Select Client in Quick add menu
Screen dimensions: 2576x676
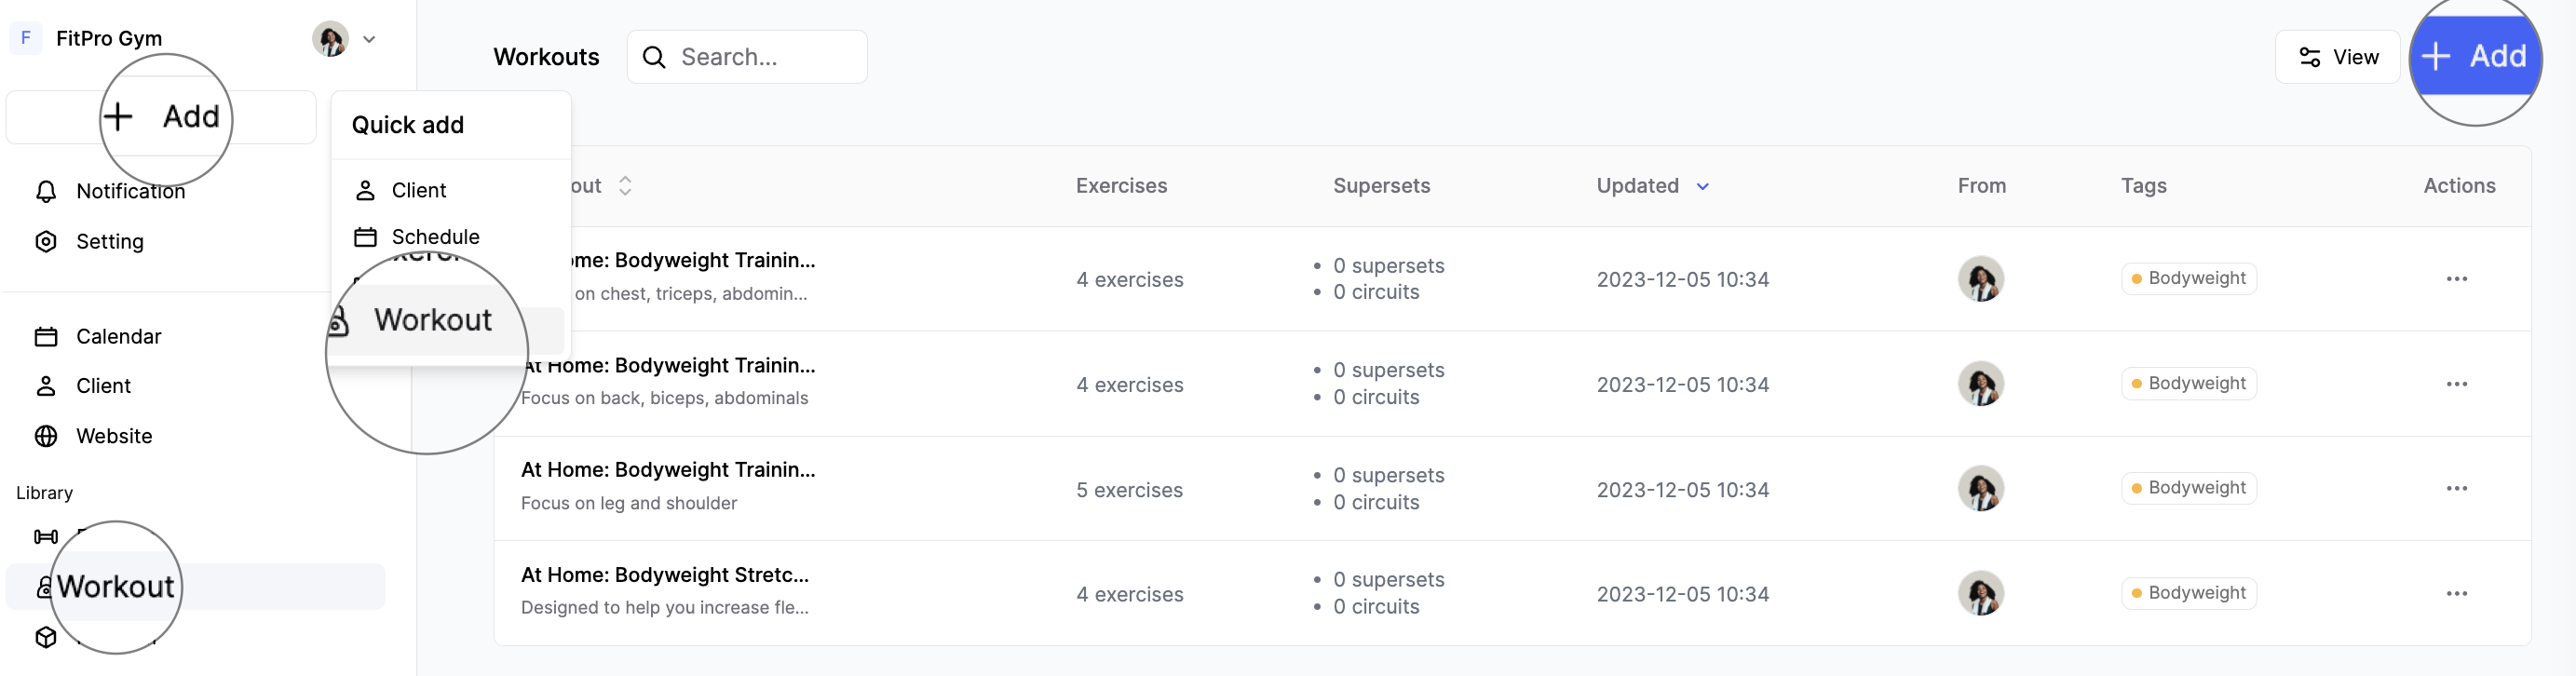pyautogui.click(x=418, y=191)
